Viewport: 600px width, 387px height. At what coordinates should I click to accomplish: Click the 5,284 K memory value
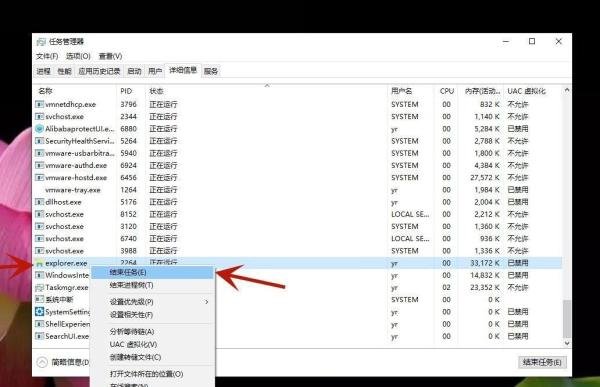point(487,129)
